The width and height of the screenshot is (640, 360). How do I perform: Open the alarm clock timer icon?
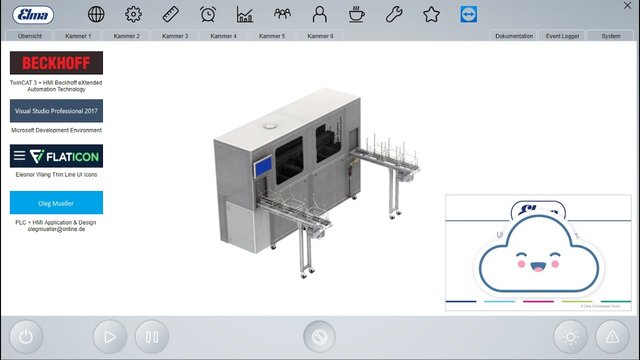click(208, 15)
